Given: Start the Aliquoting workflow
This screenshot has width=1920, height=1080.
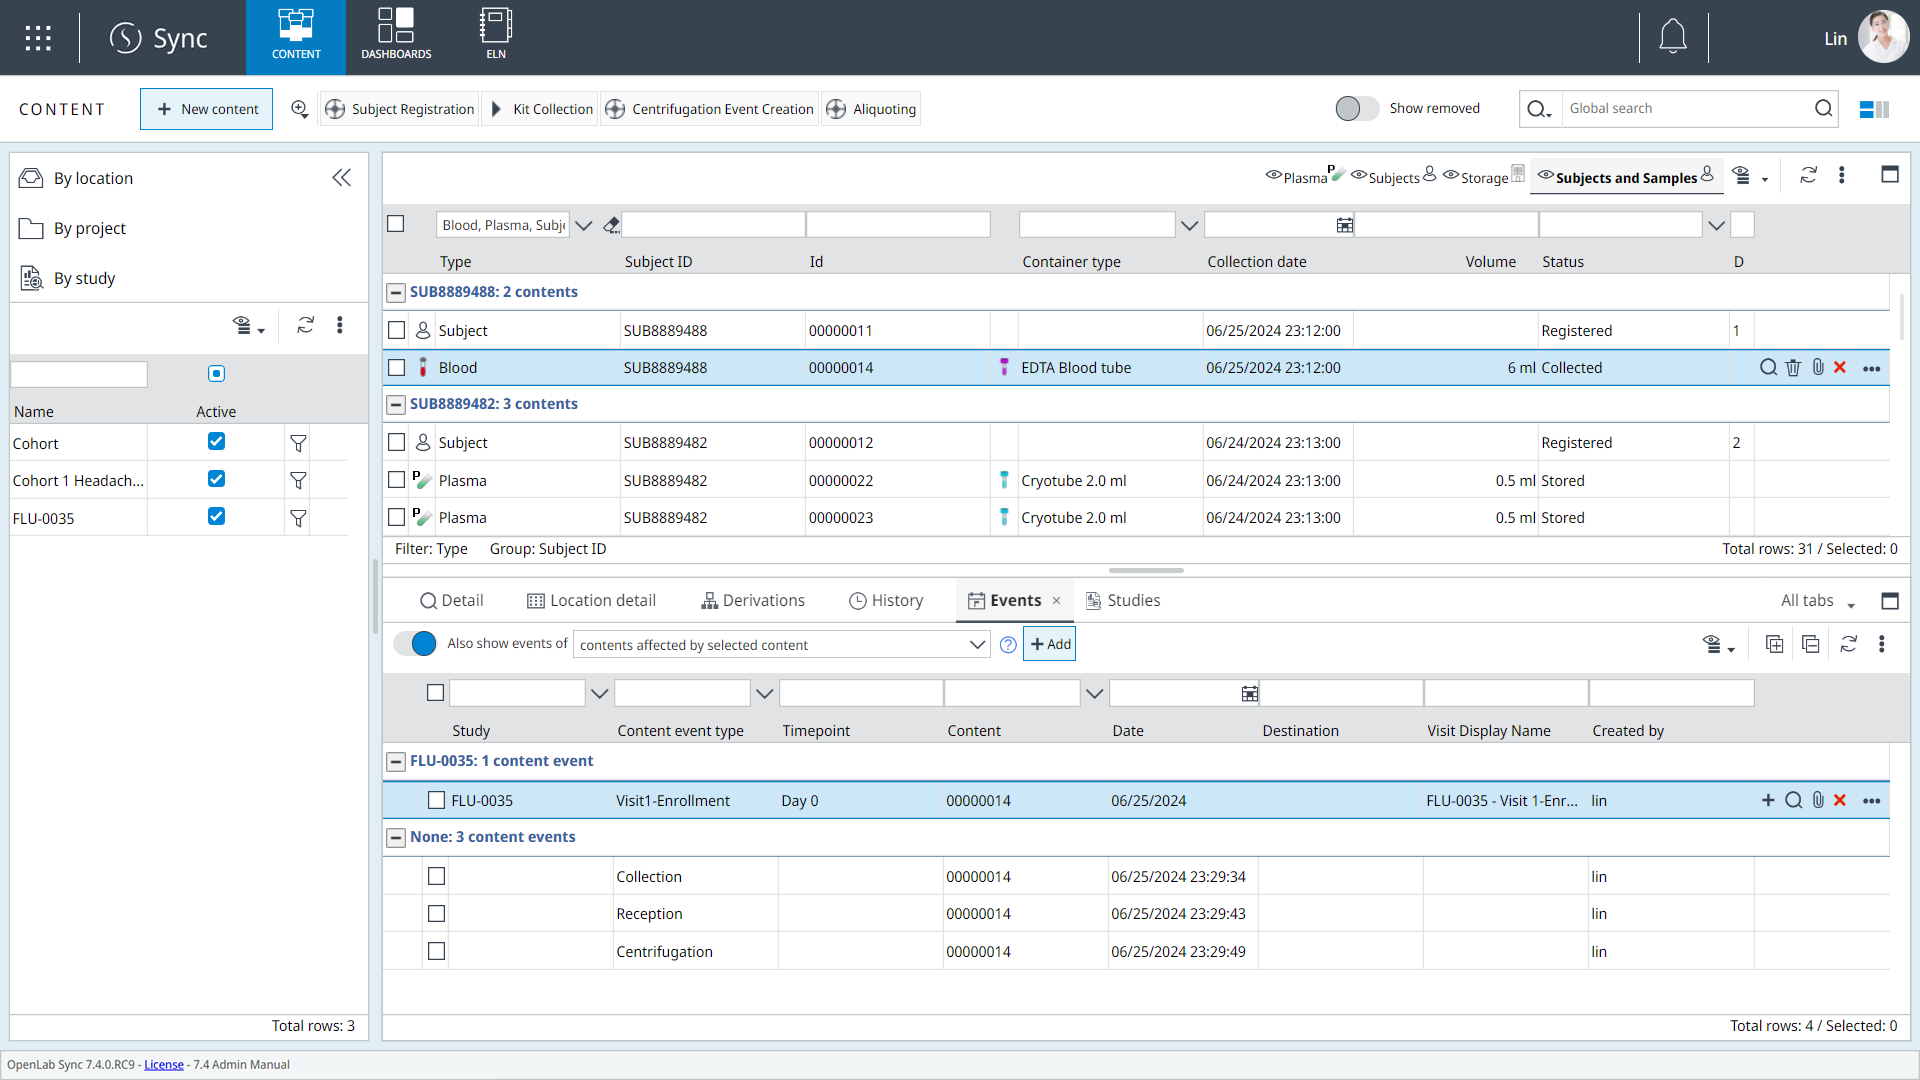Looking at the screenshot, I should [871, 109].
